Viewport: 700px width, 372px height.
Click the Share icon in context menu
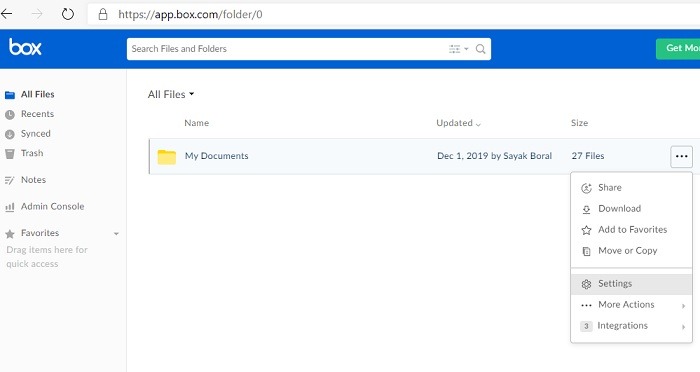click(586, 188)
